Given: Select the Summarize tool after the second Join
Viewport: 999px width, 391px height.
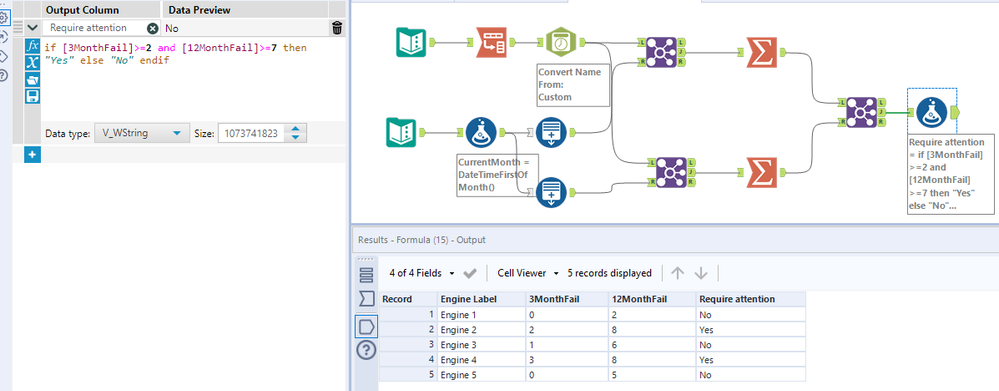Looking at the screenshot, I should click(761, 172).
